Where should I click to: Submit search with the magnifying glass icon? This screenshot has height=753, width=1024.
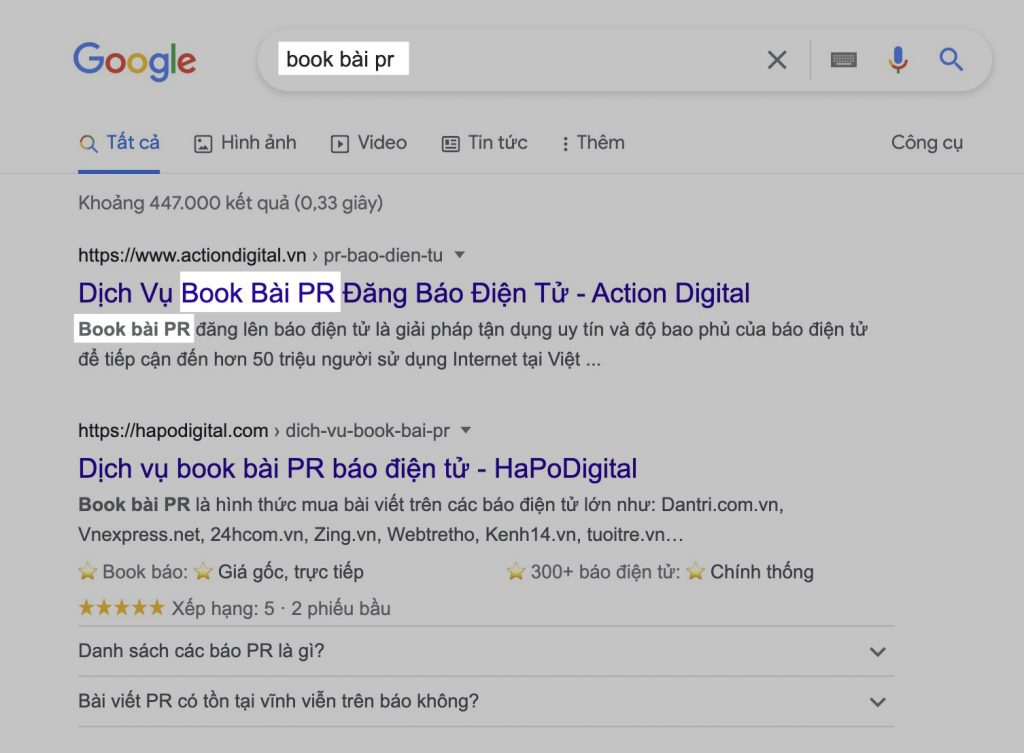(x=951, y=59)
